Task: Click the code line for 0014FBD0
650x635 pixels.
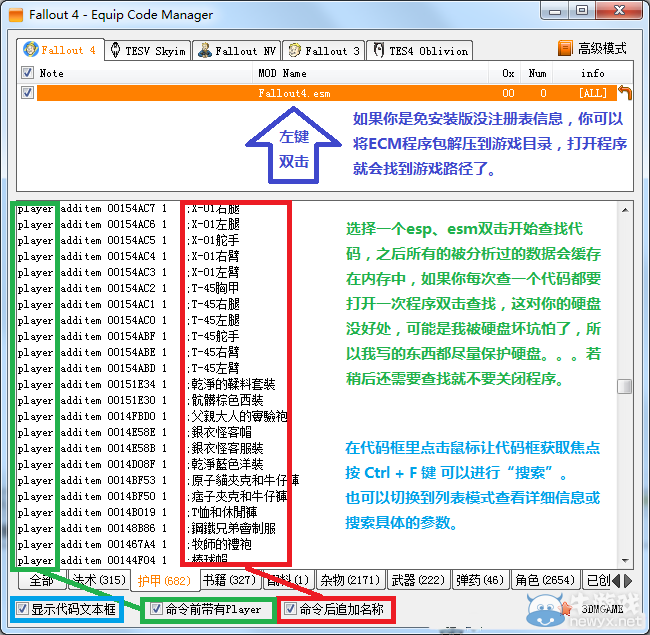Action: pos(152,416)
